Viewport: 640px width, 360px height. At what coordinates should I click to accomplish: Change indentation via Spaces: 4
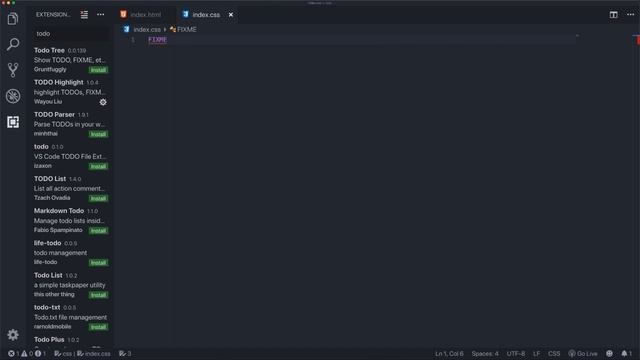click(x=485, y=353)
